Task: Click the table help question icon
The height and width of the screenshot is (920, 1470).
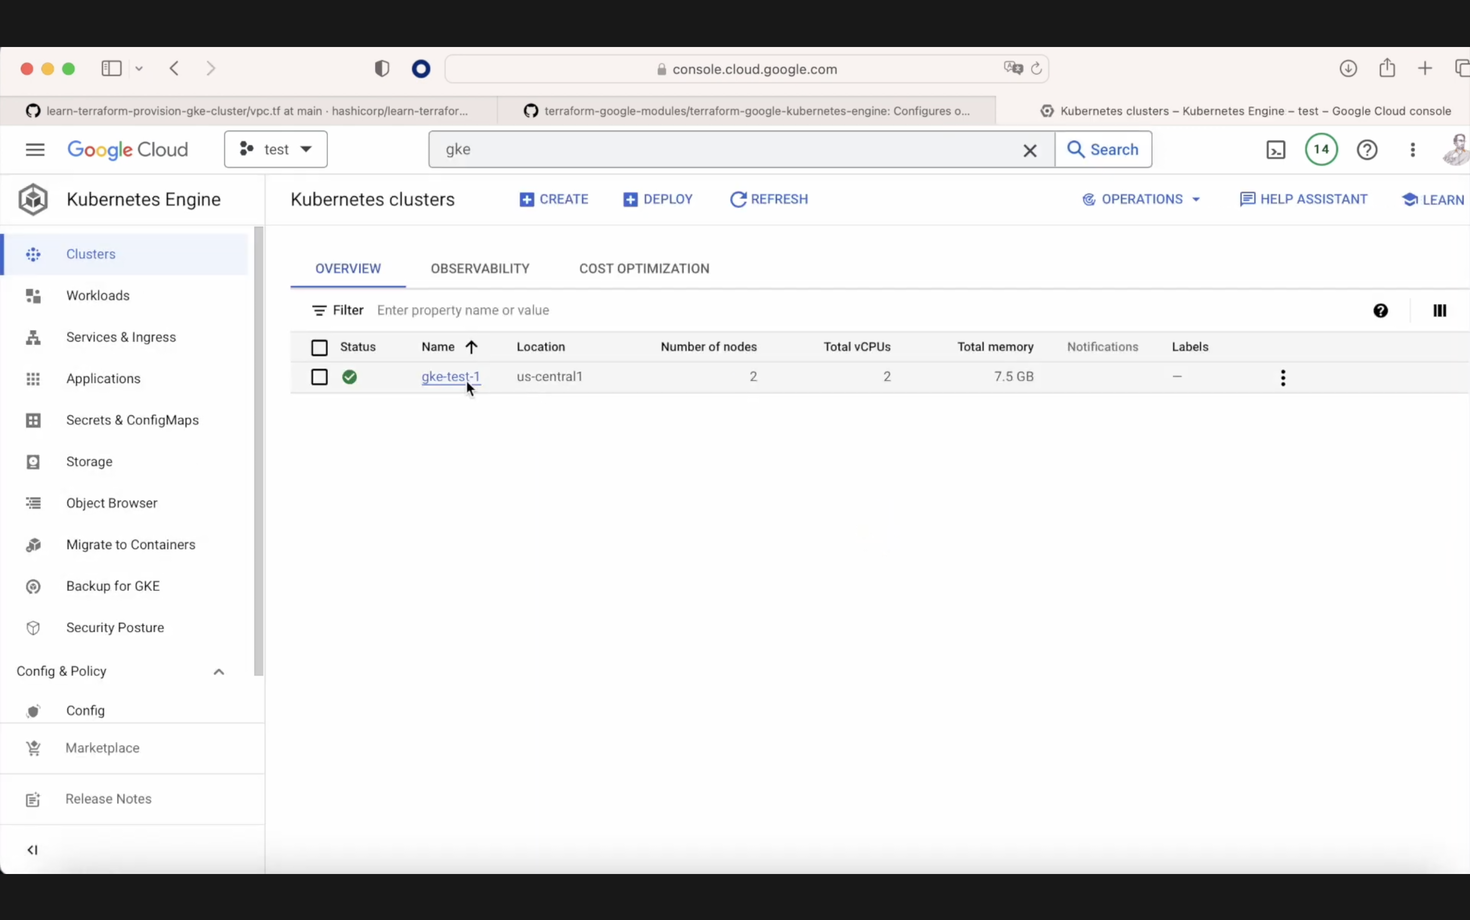Action: (x=1381, y=311)
